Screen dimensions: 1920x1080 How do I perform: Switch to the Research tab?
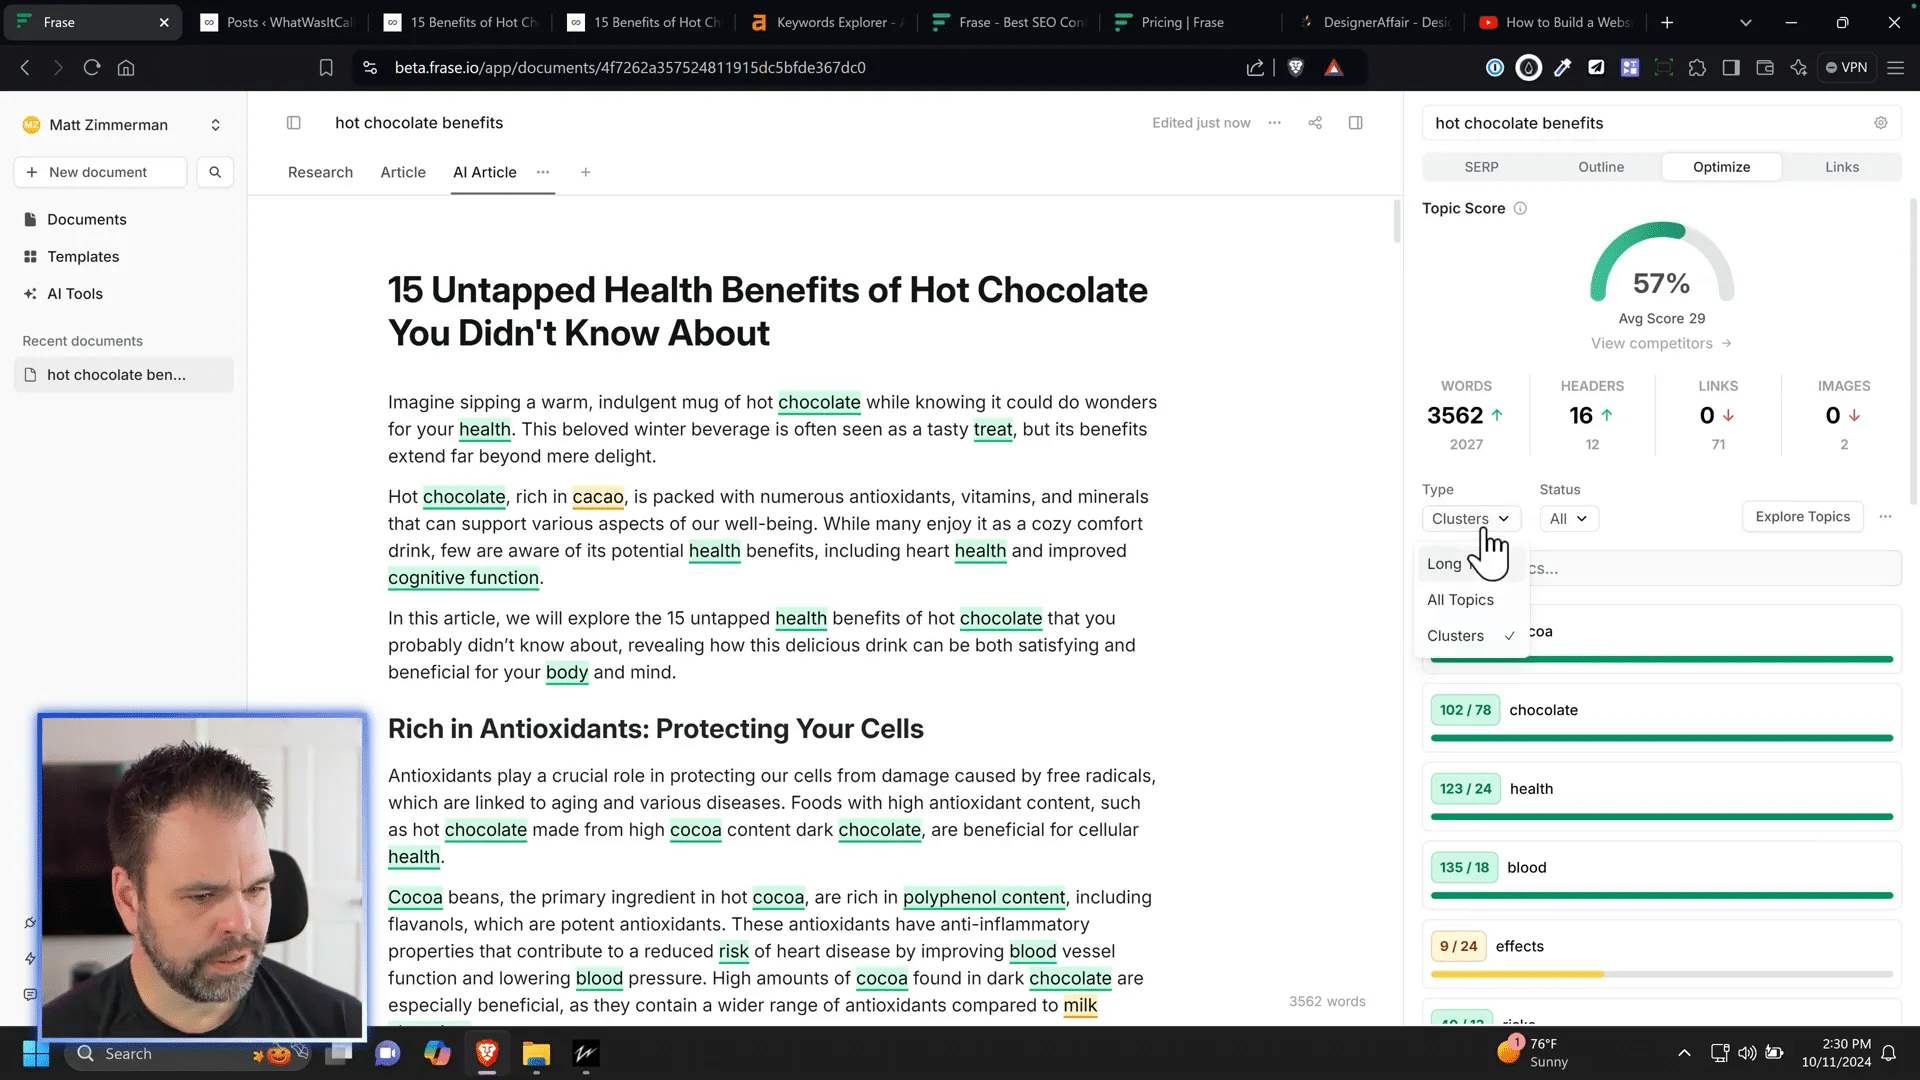click(x=320, y=171)
